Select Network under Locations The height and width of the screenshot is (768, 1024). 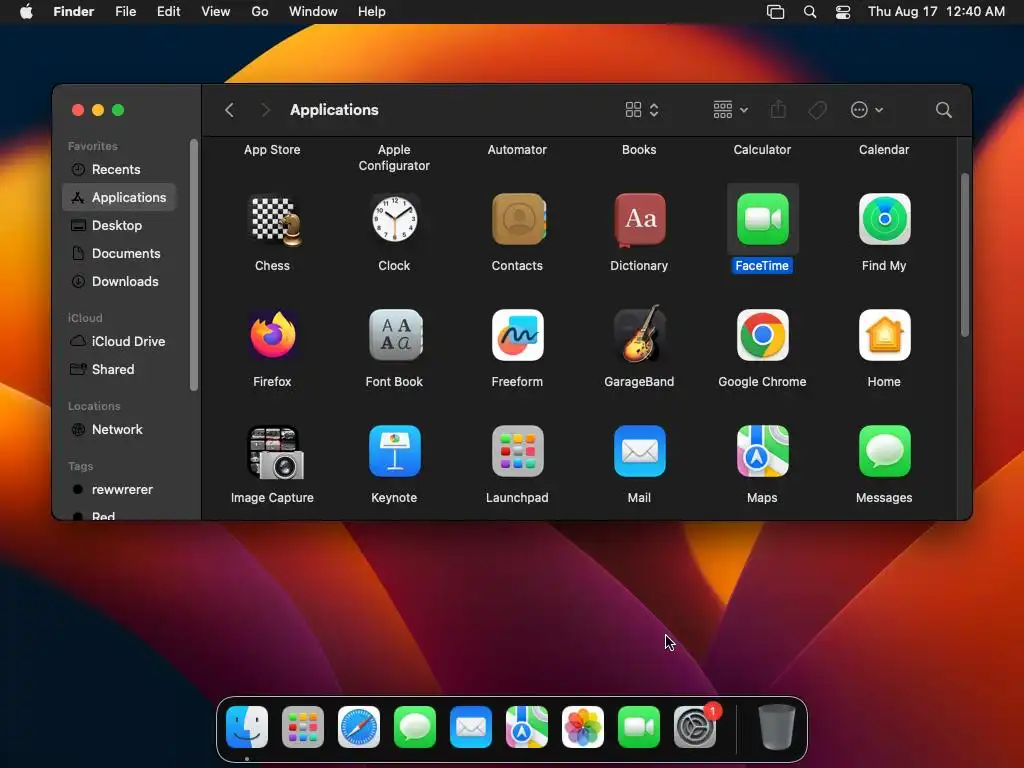click(x=119, y=430)
